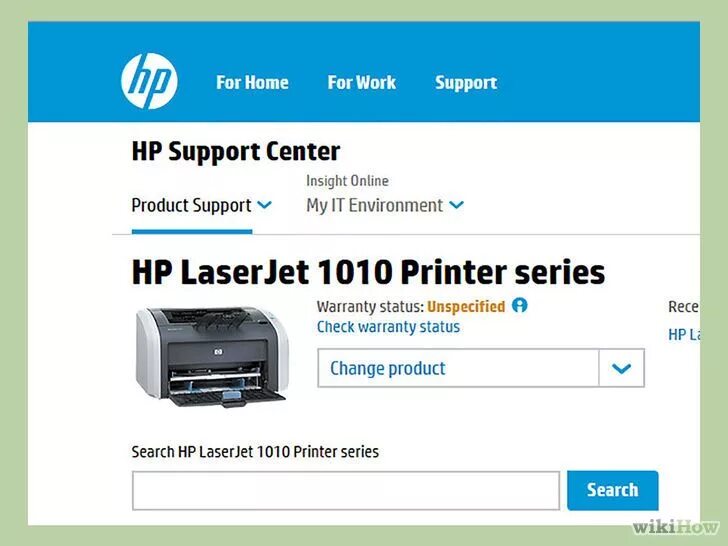Click the arrow button of Change product
Viewport: 728px width, 546px height.
click(622, 368)
